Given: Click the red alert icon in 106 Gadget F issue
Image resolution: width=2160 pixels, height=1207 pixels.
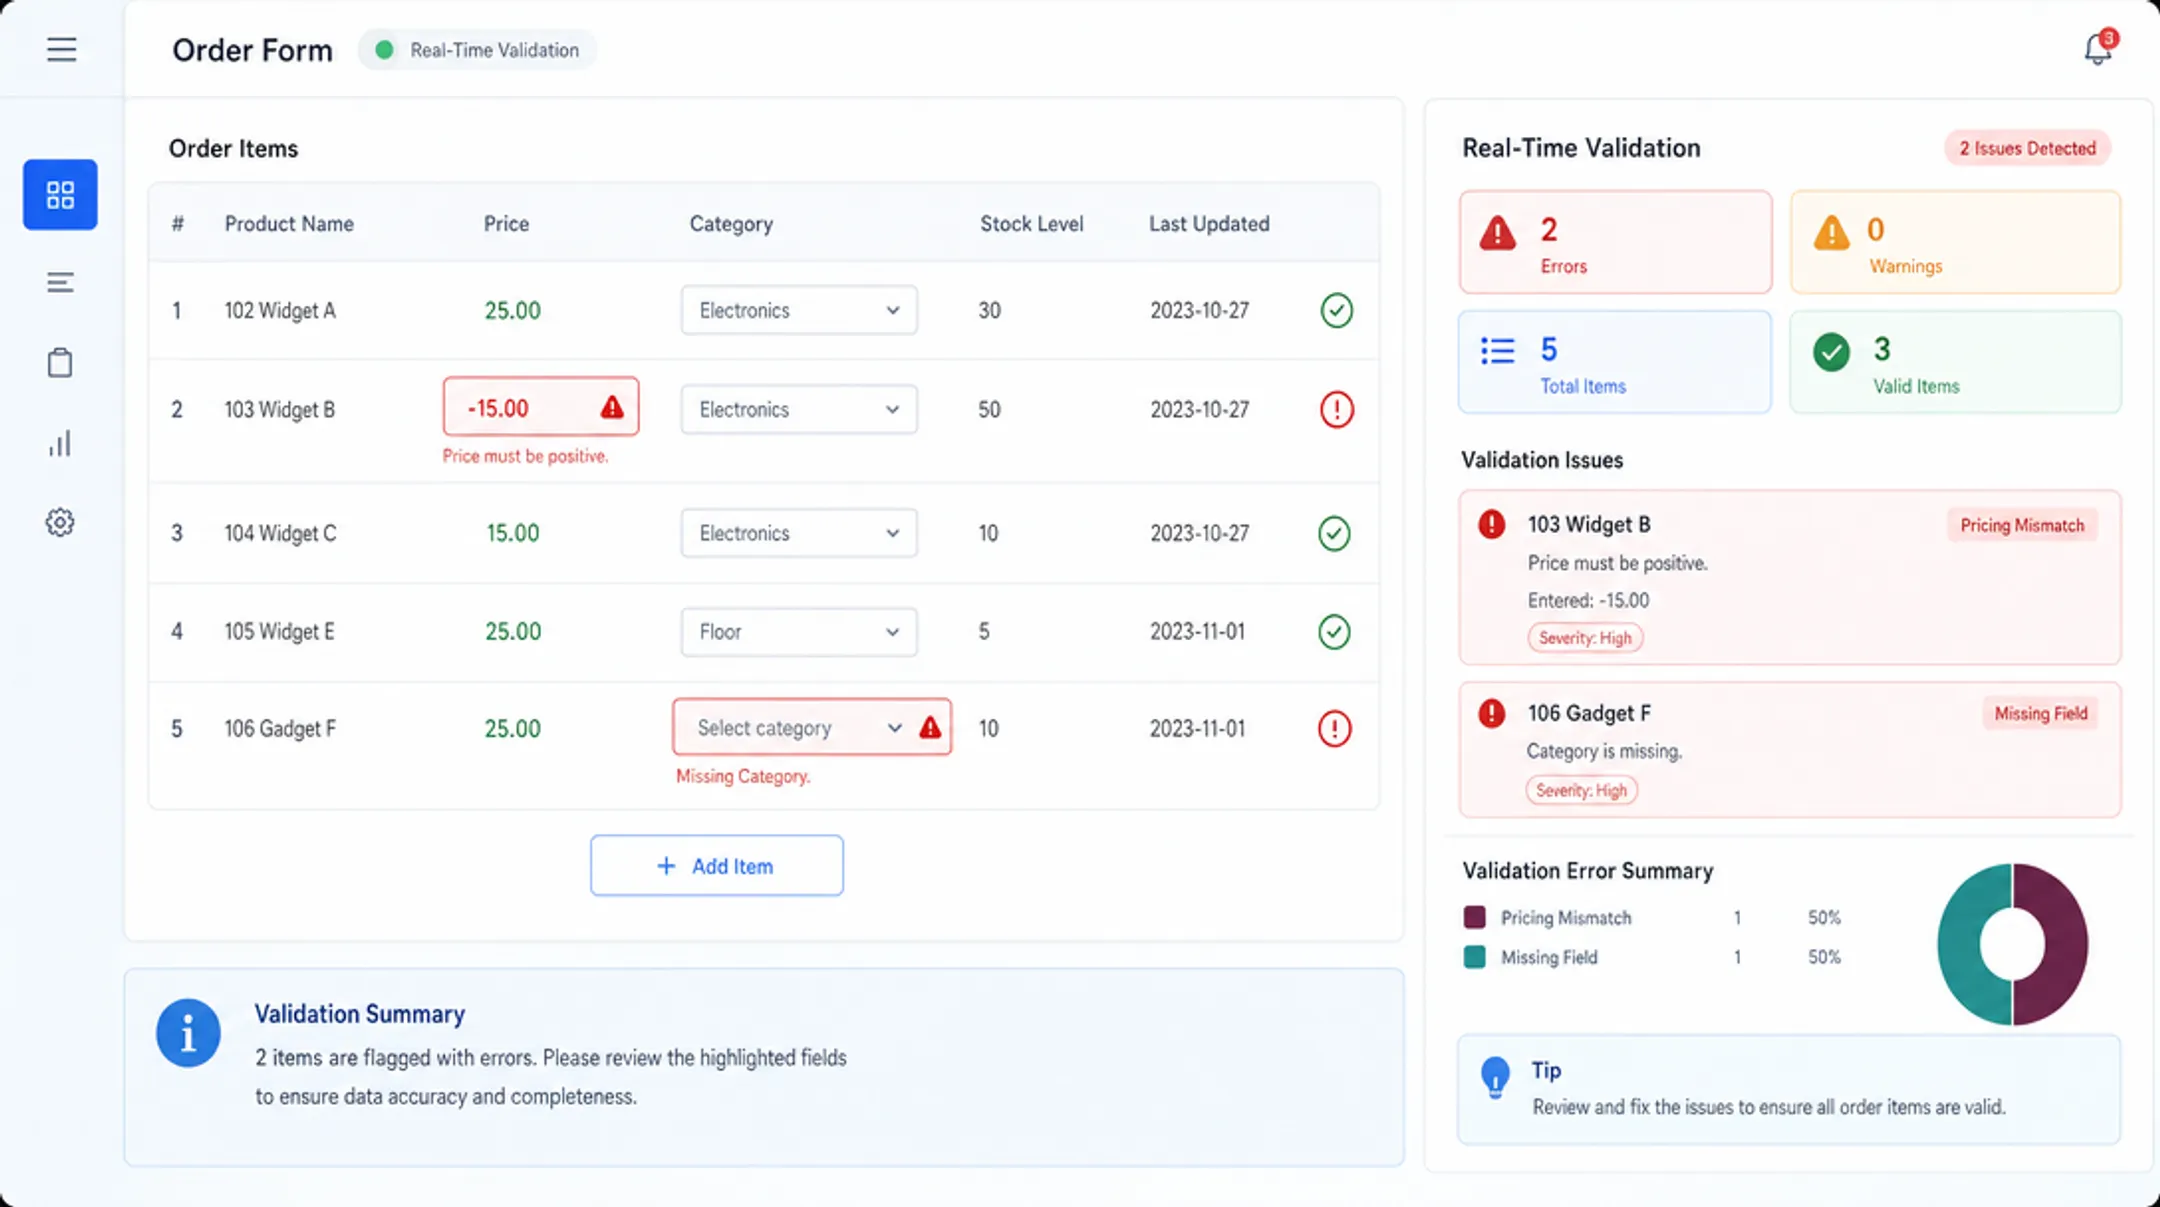Looking at the screenshot, I should (x=1491, y=713).
